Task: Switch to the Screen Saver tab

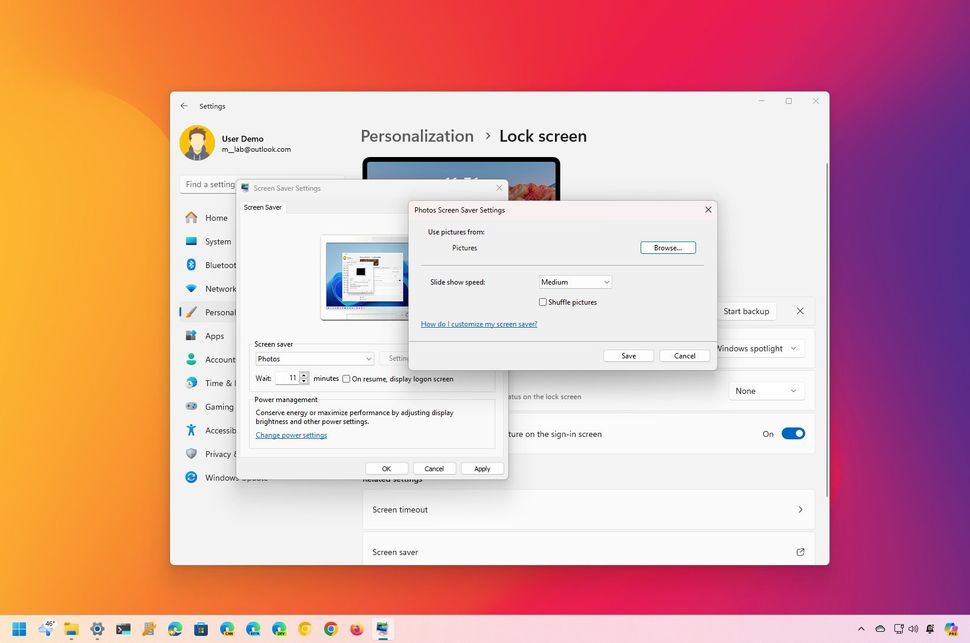Action: coord(262,207)
